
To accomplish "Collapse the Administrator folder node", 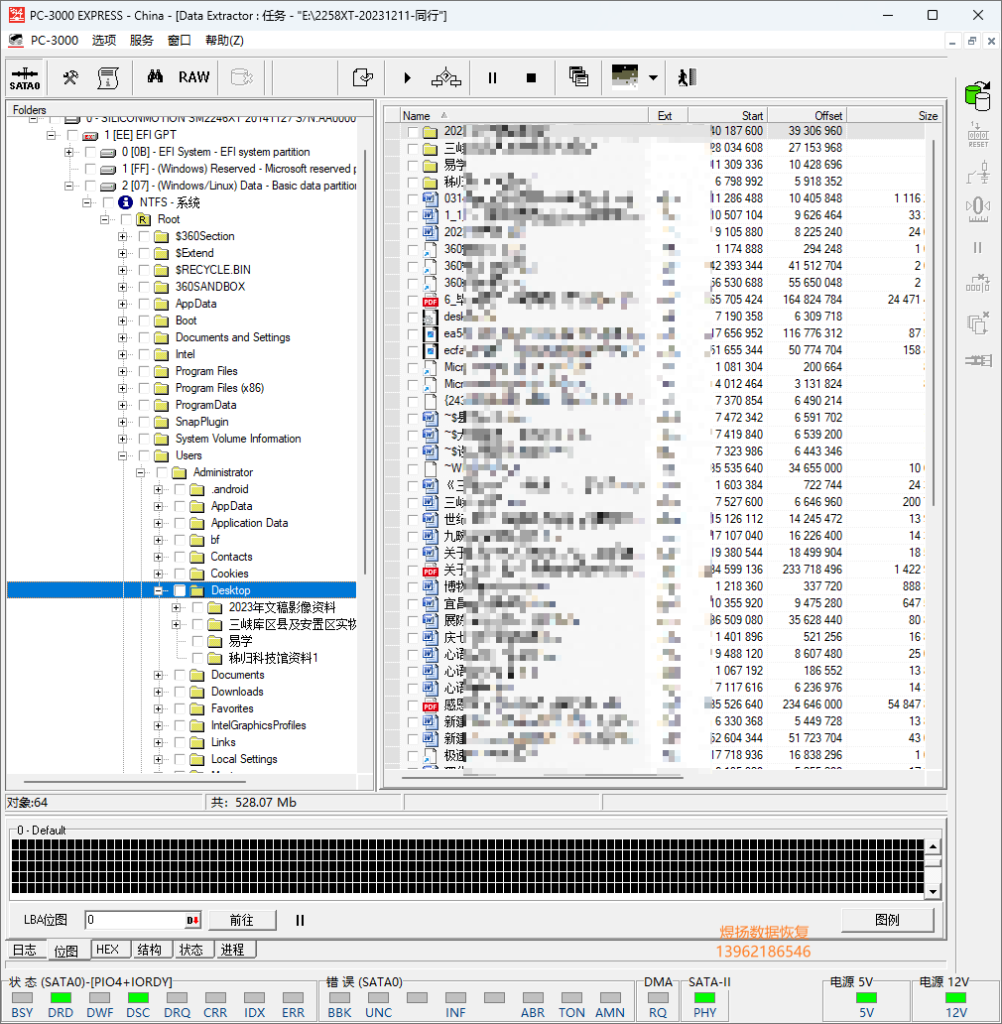I will tap(140, 472).
